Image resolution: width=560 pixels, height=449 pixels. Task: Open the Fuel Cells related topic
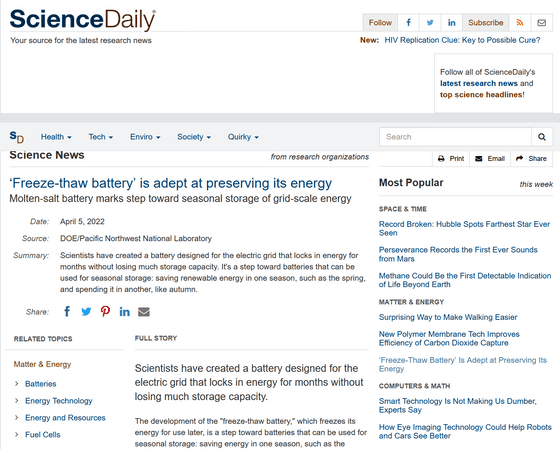[42, 435]
